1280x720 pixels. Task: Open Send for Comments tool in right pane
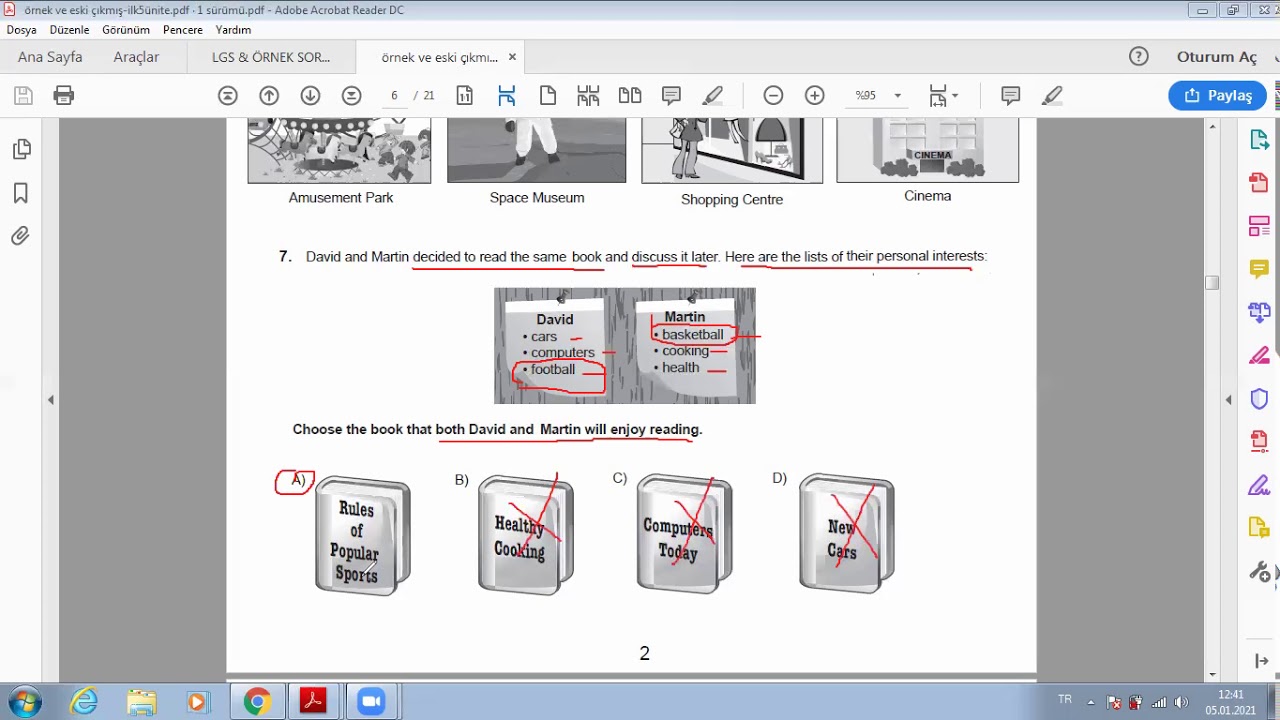(x=1259, y=528)
